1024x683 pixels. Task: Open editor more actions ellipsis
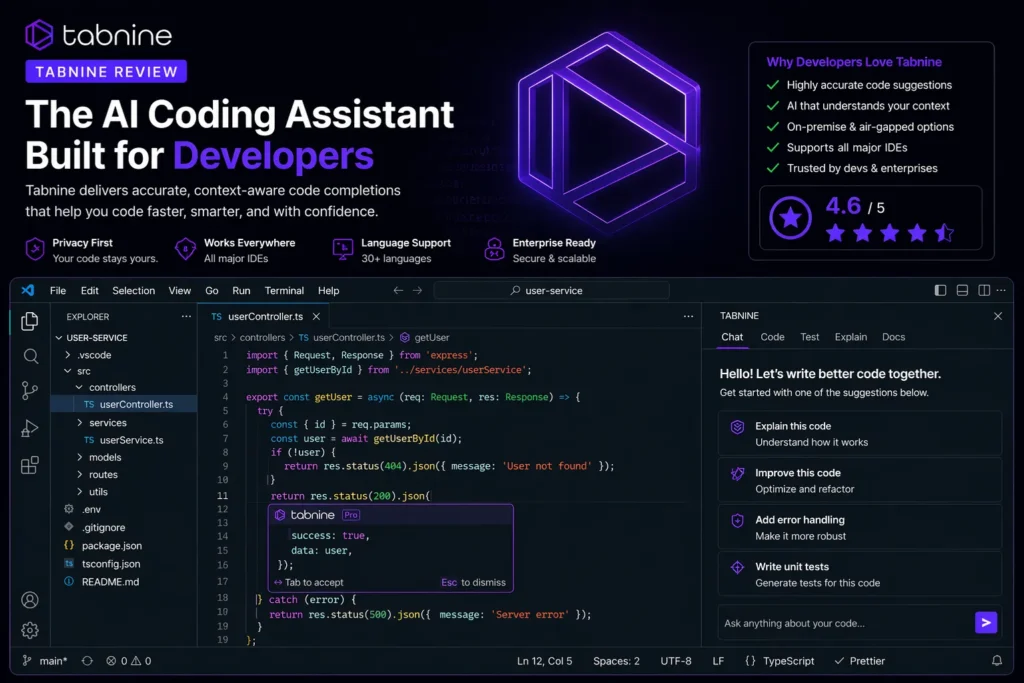click(688, 316)
